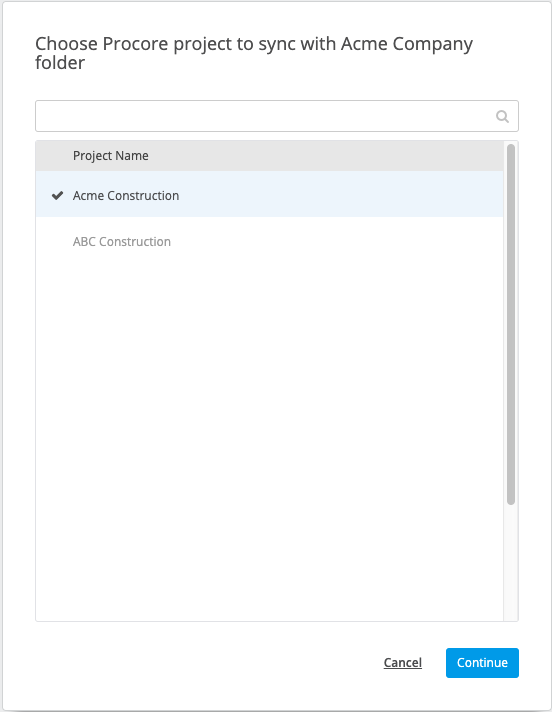Image resolution: width=552 pixels, height=712 pixels.
Task: Click the search magnifier icon
Action: (502, 117)
